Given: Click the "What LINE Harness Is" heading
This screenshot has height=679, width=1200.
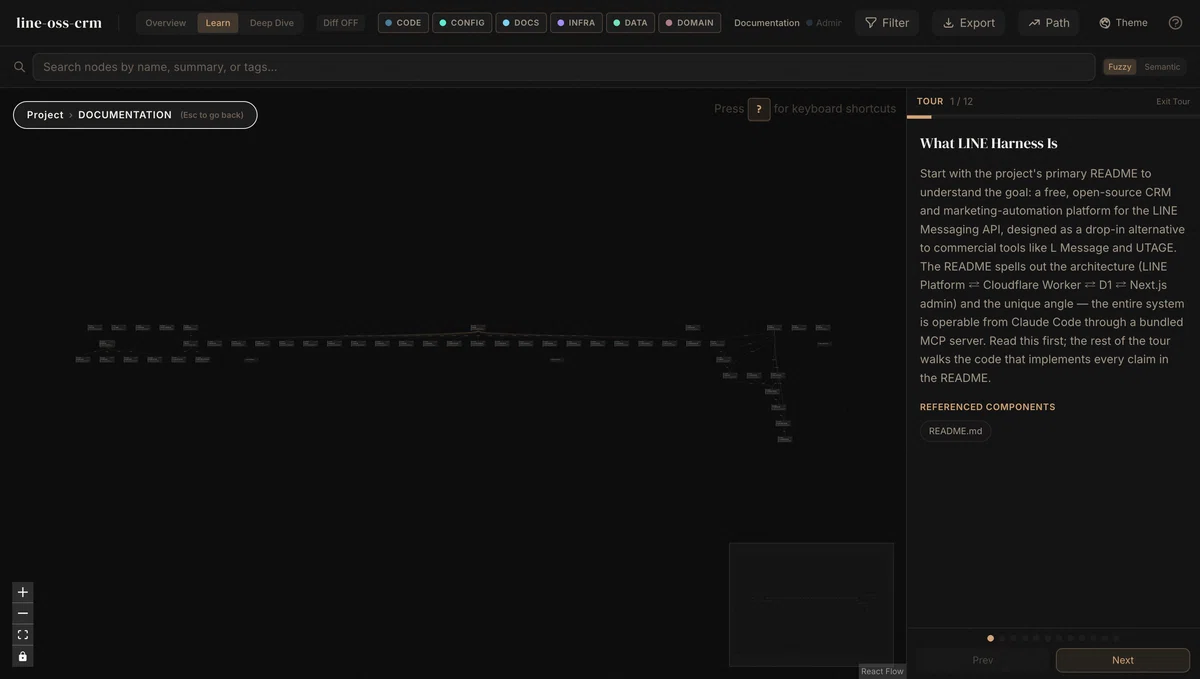Looking at the screenshot, I should [989, 143].
